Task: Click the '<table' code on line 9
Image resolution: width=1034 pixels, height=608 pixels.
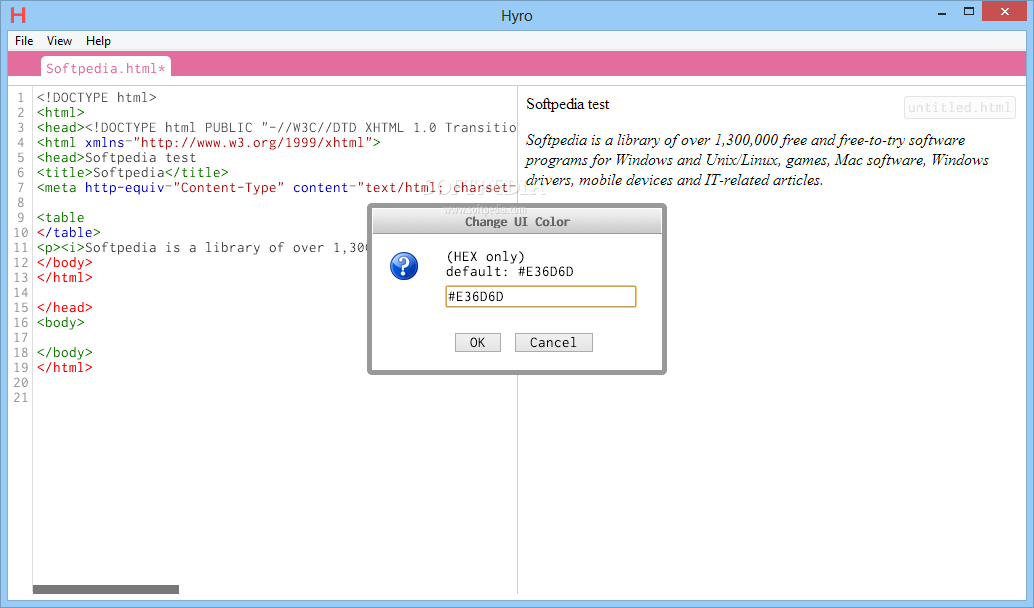Action: [x=61, y=218]
